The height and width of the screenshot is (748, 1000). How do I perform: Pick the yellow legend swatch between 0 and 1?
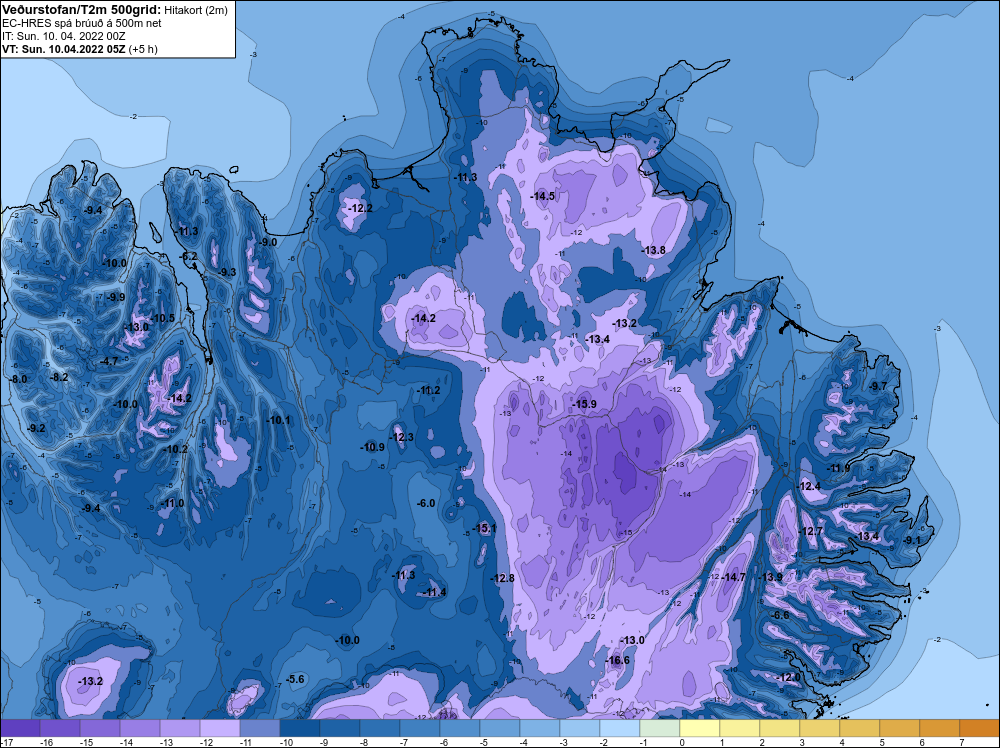pyautogui.click(x=700, y=728)
